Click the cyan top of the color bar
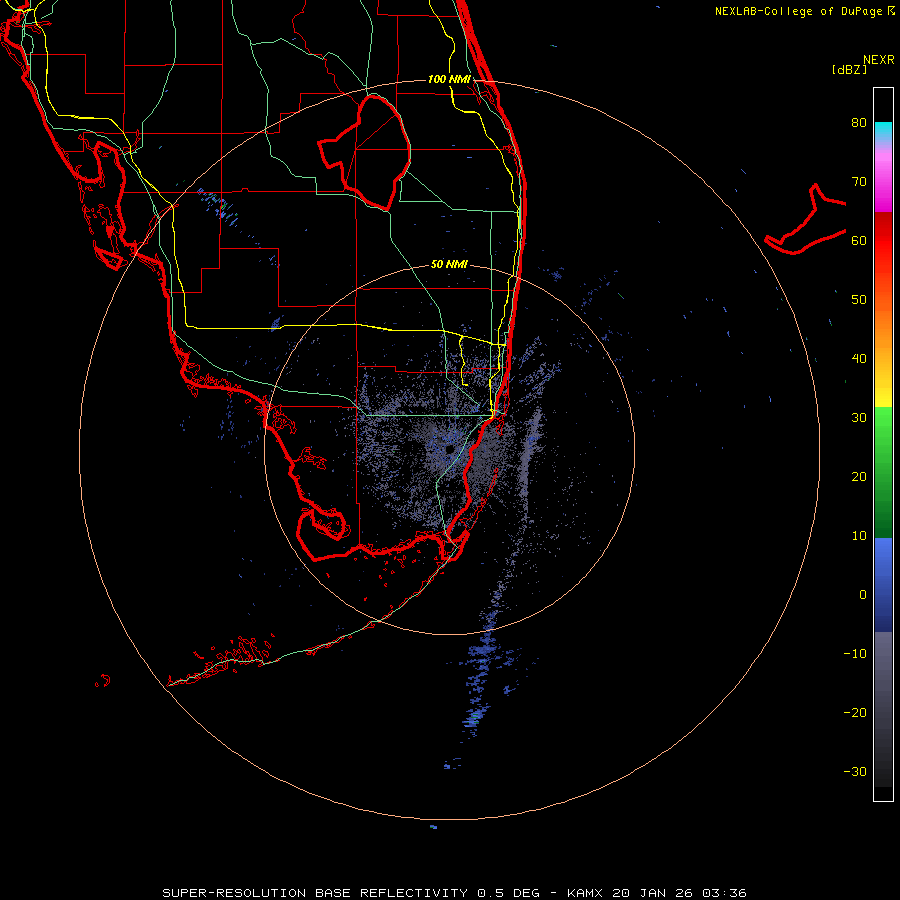The height and width of the screenshot is (900, 900). click(x=883, y=127)
